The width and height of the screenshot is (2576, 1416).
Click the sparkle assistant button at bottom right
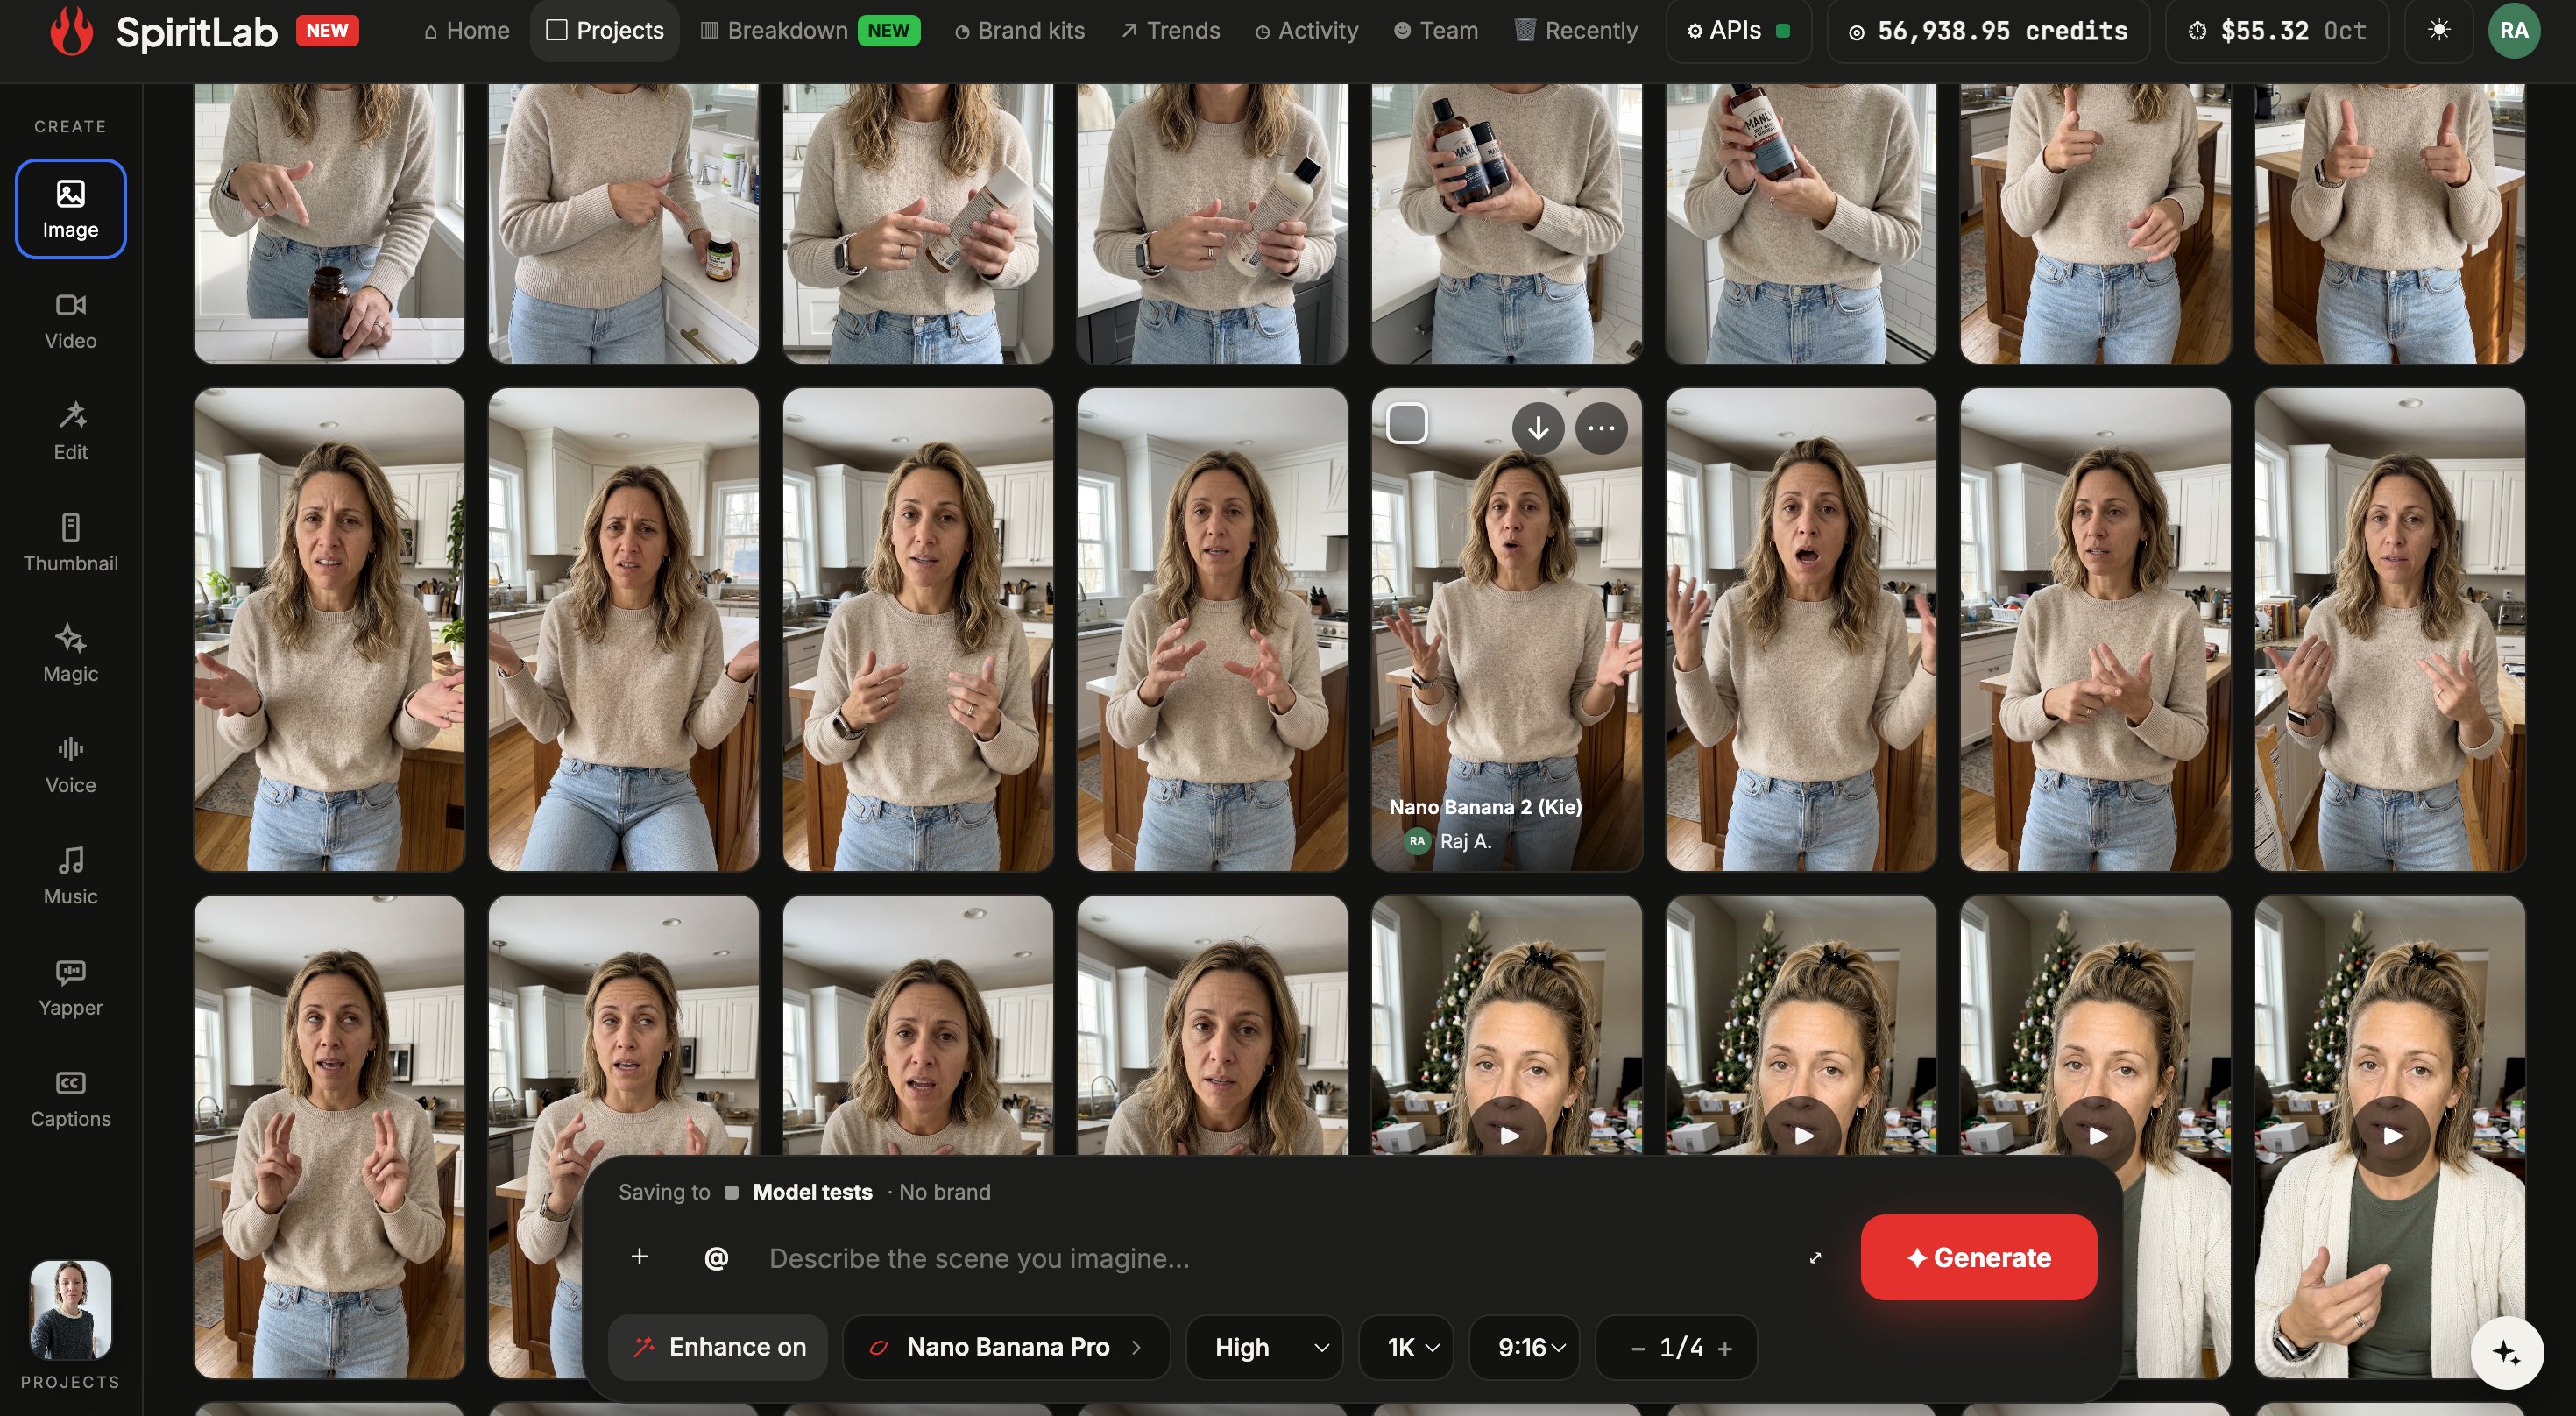2506,1353
